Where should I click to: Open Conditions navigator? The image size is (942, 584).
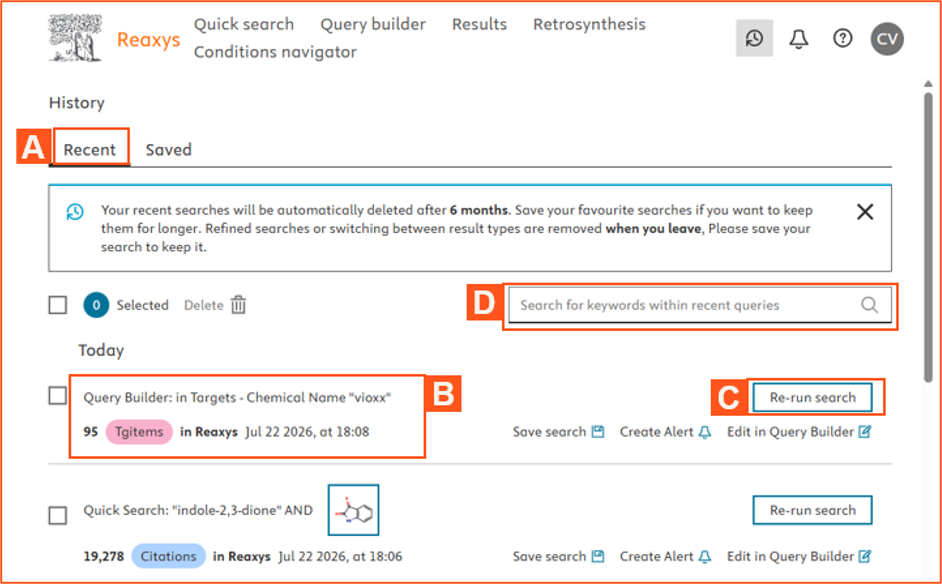pos(275,52)
